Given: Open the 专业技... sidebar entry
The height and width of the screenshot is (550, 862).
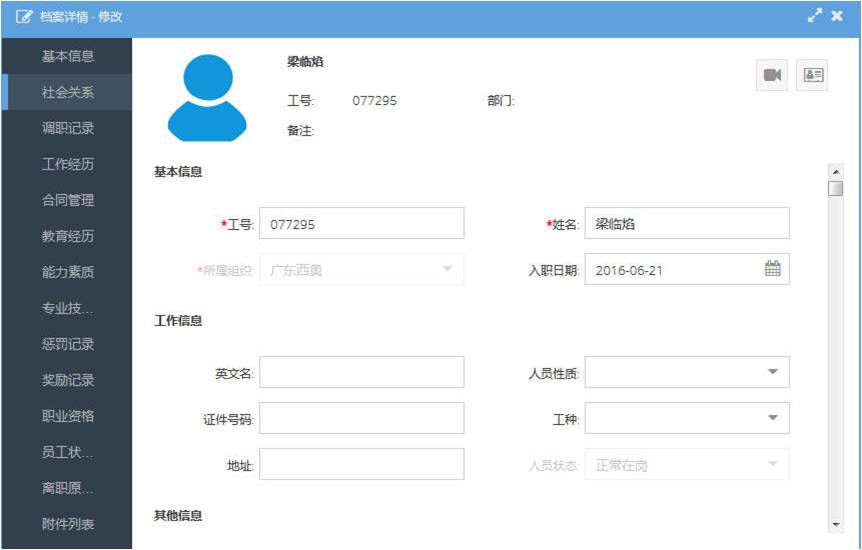Looking at the screenshot, I should click(67, 308).
